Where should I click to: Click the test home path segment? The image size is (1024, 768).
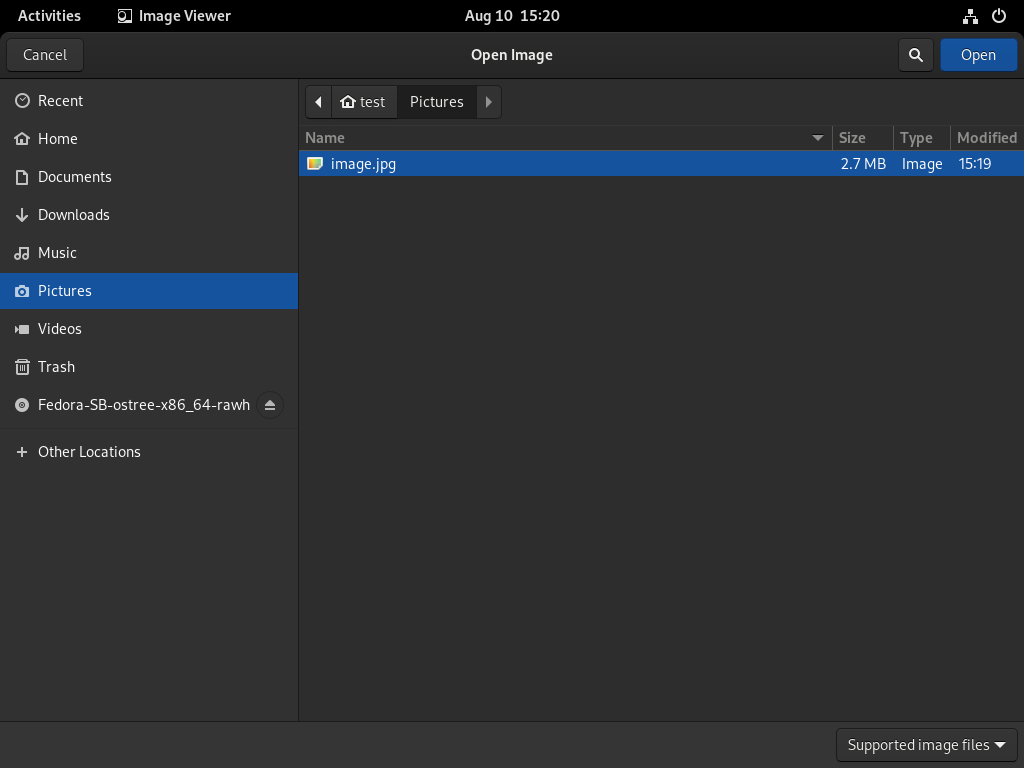click(x=364, y=102)
